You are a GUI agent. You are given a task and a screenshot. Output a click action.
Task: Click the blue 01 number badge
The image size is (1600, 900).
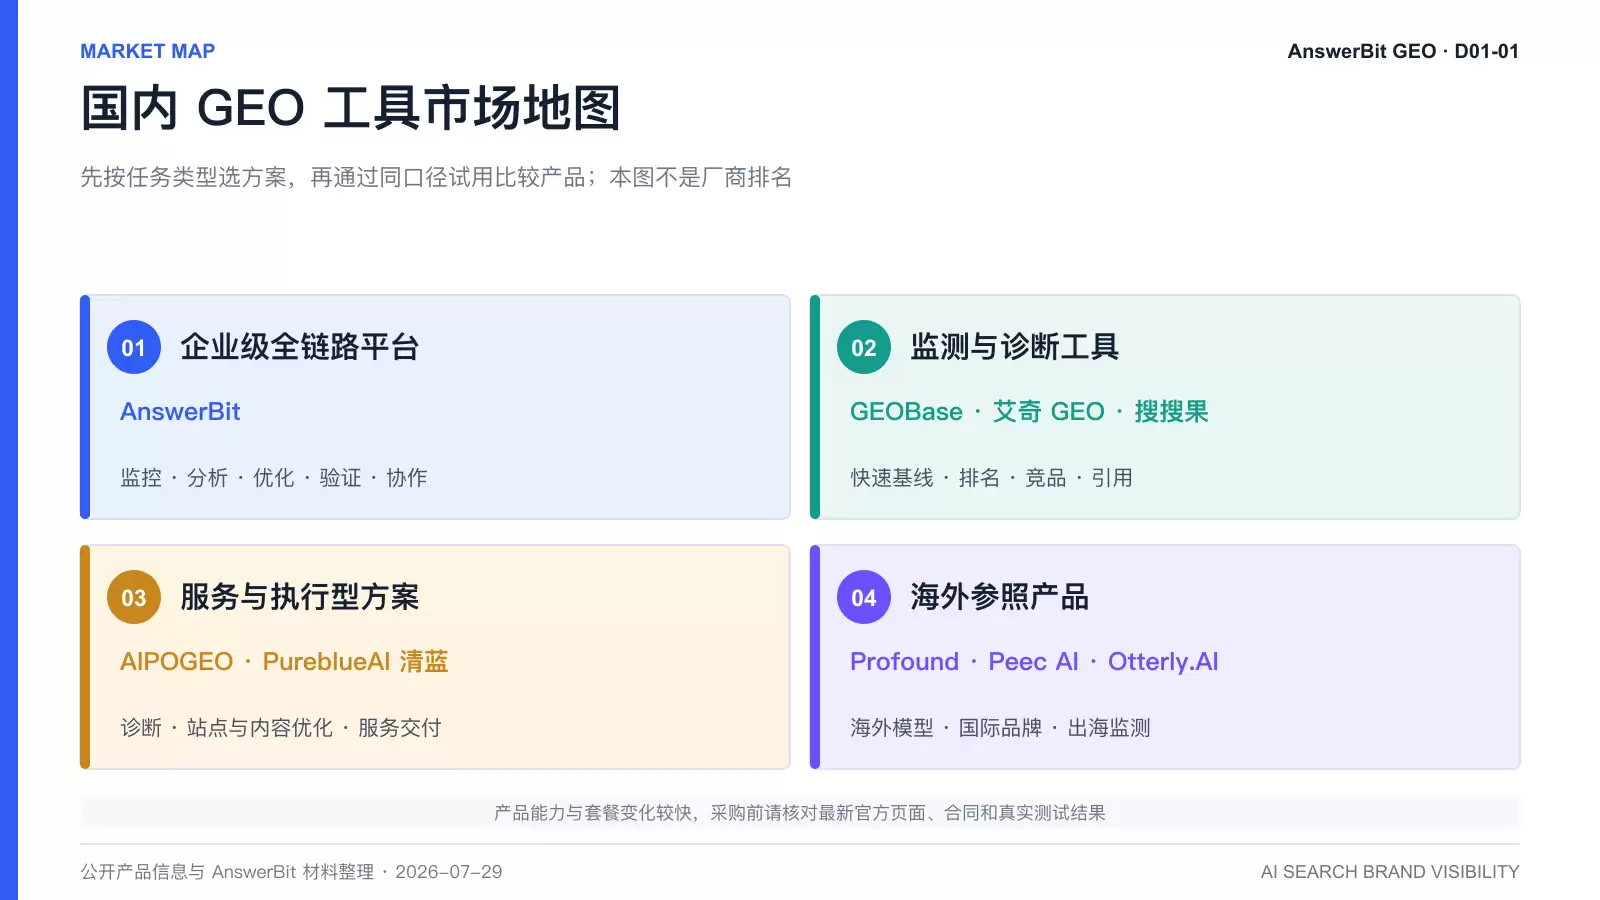tap(134, 347)
